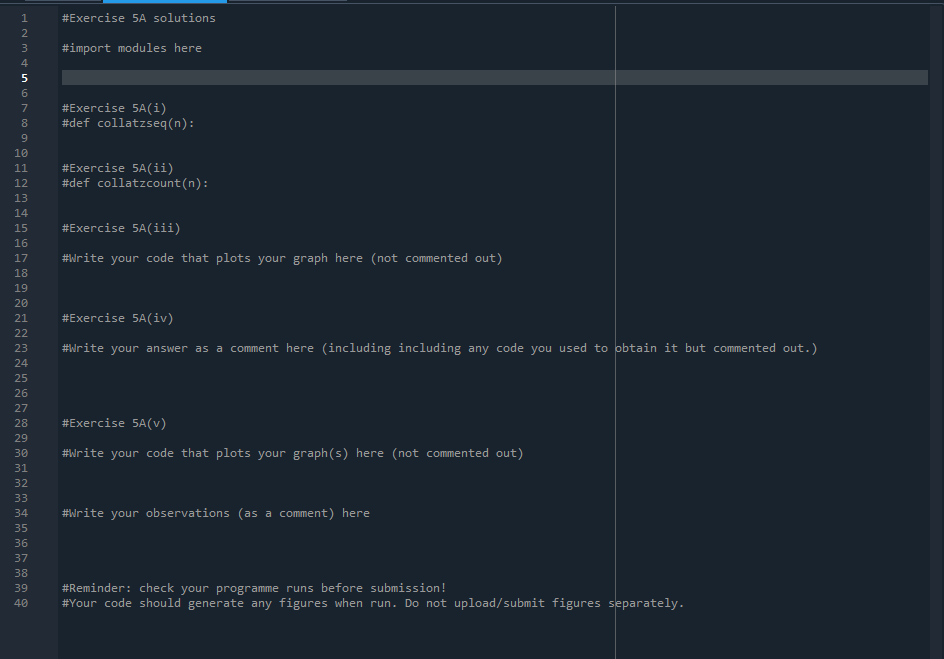Click the comment about not uploading figures separately
Screen dimensions: 944x659
[x=372, y=602]
